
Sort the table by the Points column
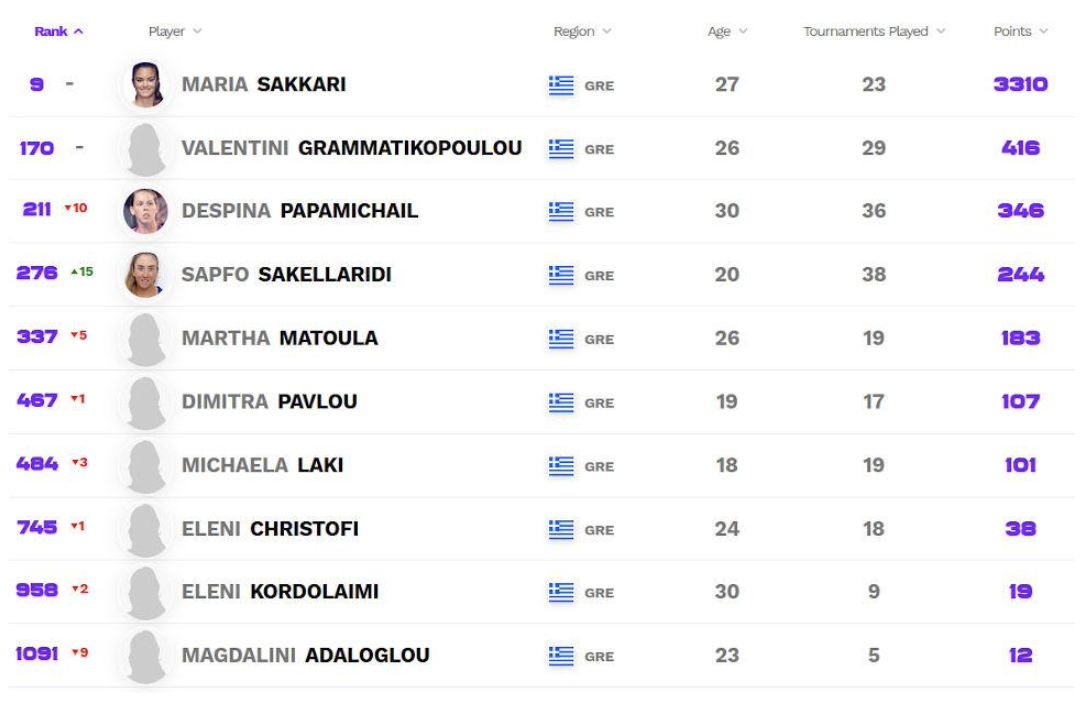tap(1021, 31)
